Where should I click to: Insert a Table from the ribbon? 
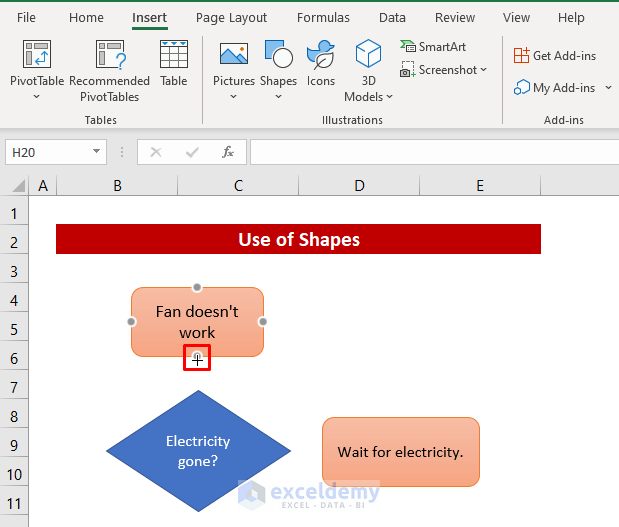(x=174, y=63)
